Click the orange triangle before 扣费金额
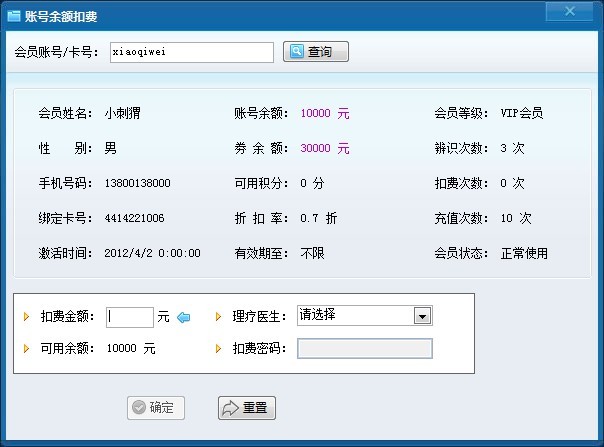The image size is (604, 447). (26, 317)
